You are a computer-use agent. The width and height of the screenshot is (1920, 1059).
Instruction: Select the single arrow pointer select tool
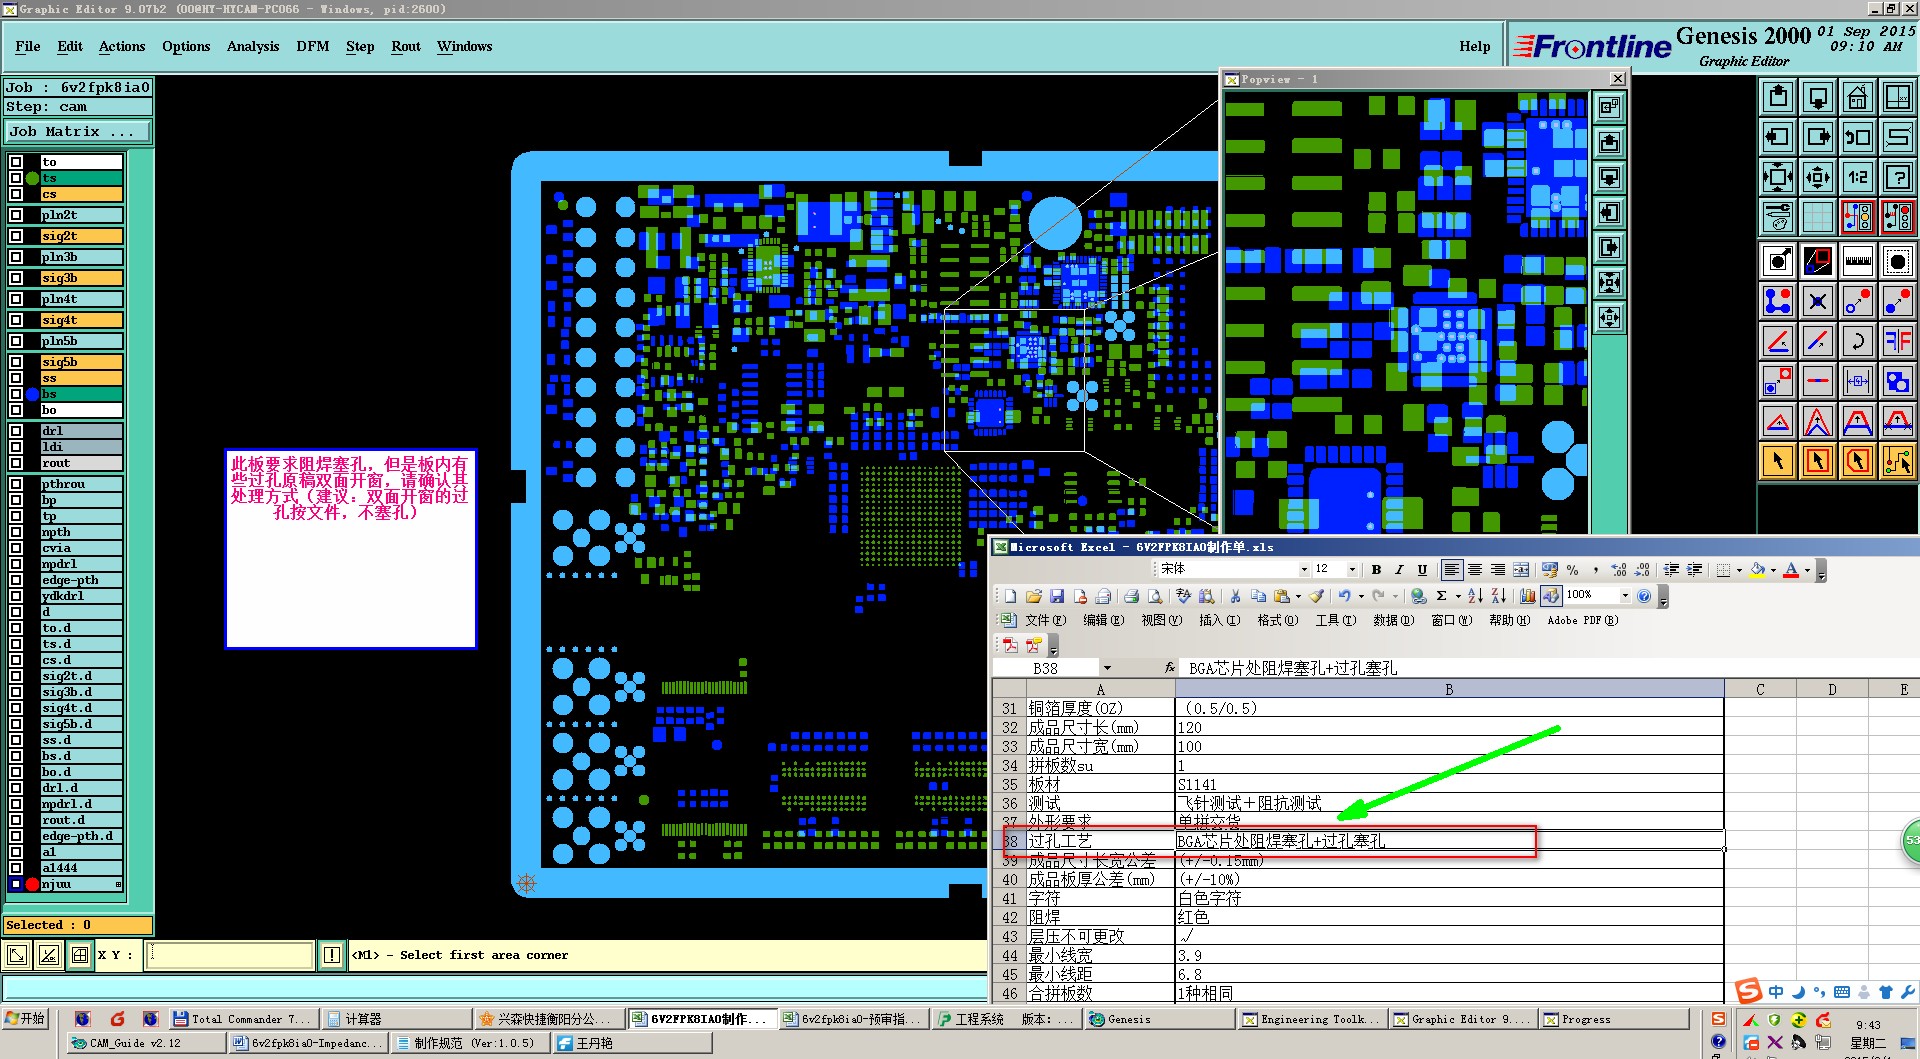click(x=1778, y=461)
